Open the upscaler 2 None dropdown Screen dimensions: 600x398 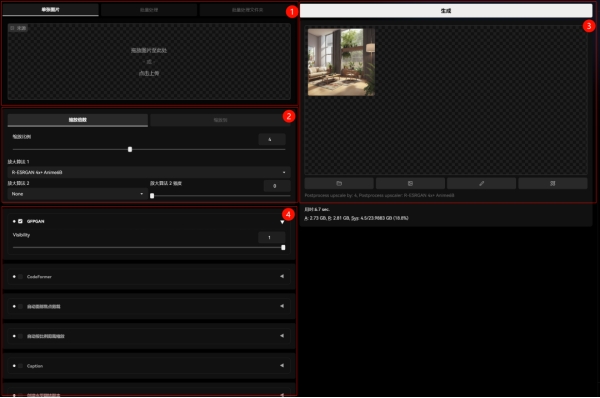tap(77, 194)
